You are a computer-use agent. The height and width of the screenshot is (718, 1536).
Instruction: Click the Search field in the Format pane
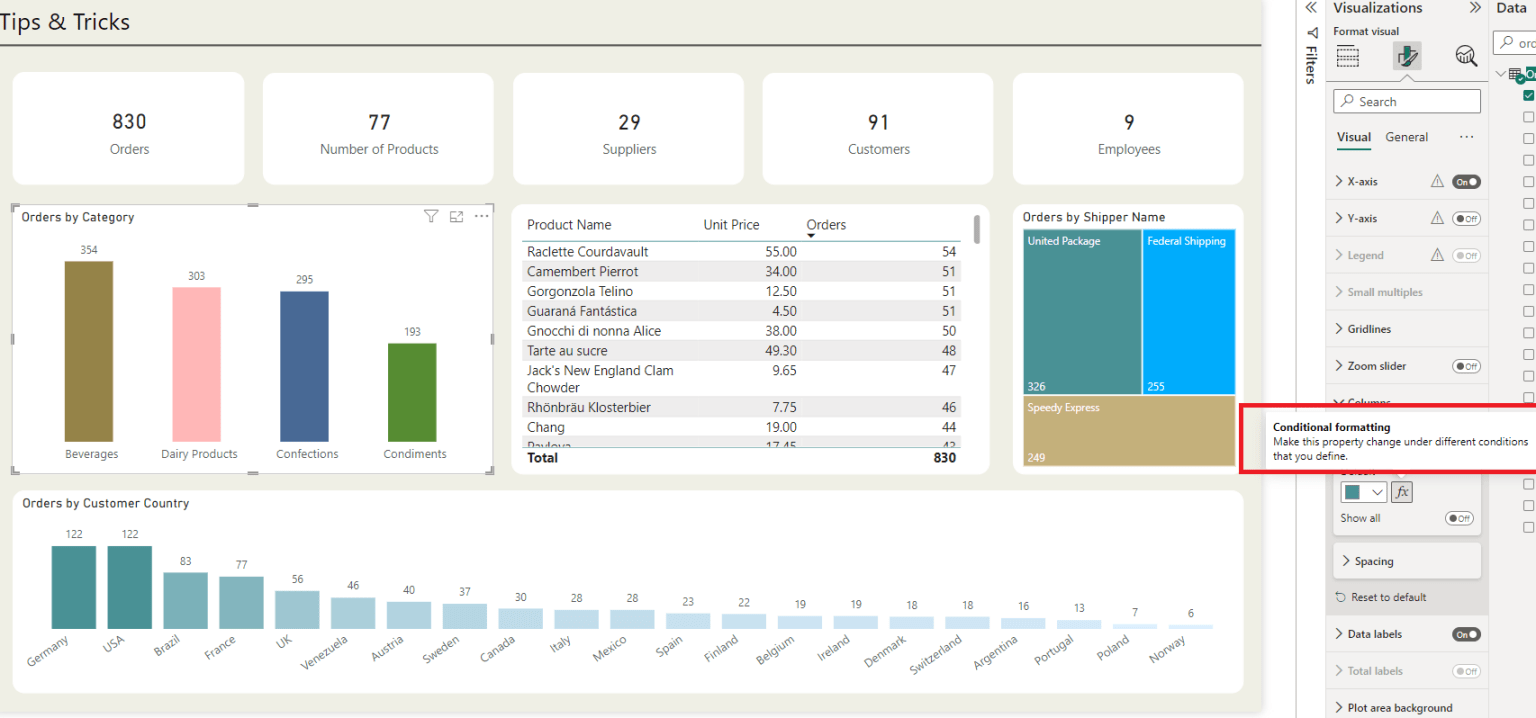click(x=1406, y=101)
